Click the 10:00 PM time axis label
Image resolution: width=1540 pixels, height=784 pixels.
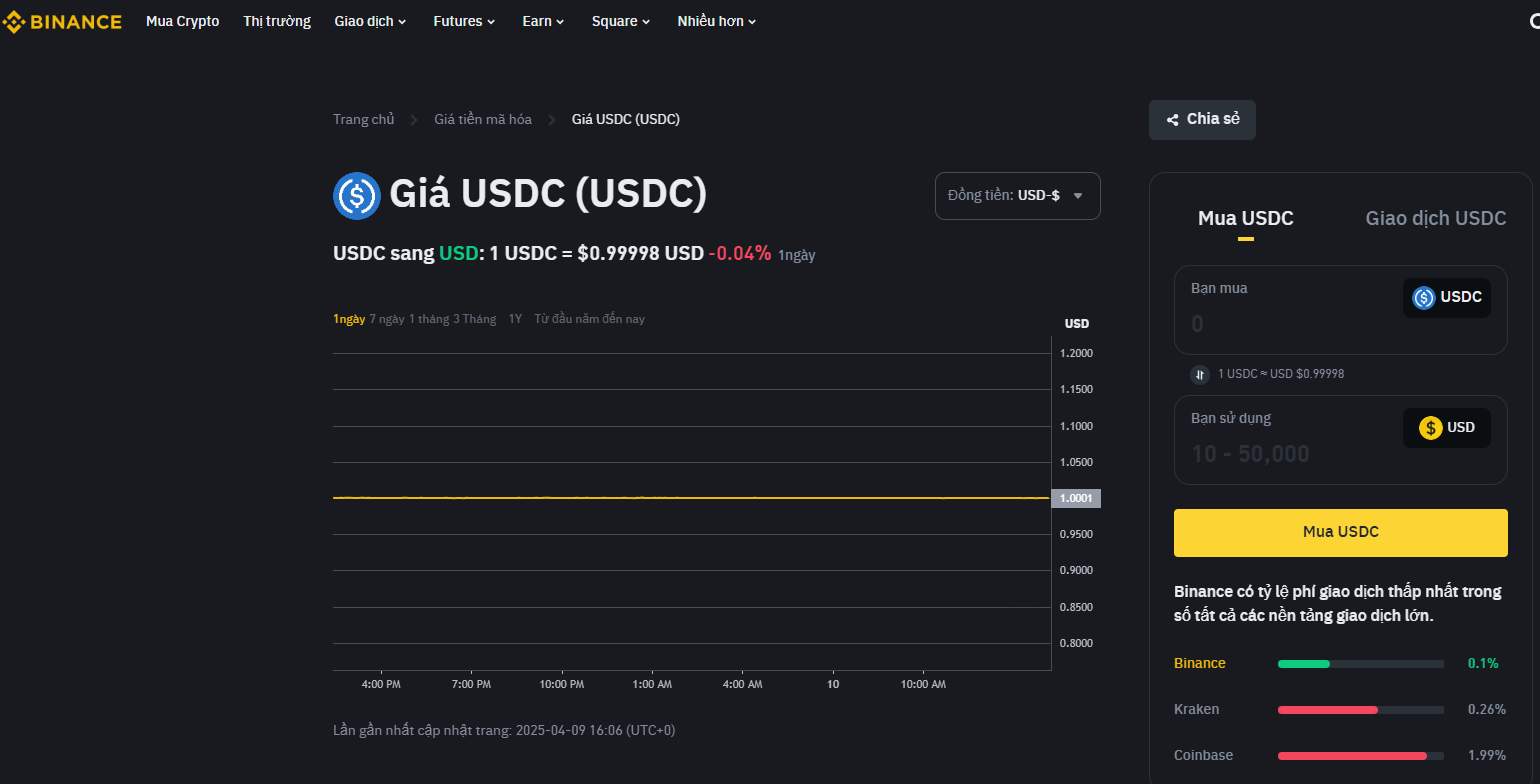(x=562, y=685)
